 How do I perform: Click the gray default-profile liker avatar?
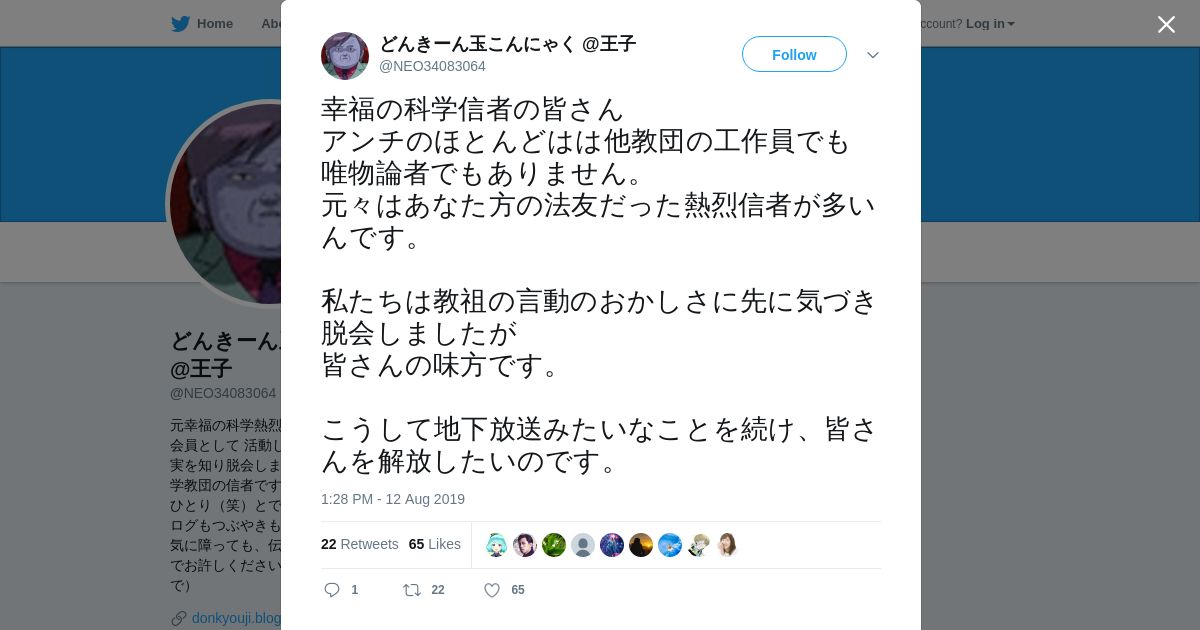click(583, 545)
